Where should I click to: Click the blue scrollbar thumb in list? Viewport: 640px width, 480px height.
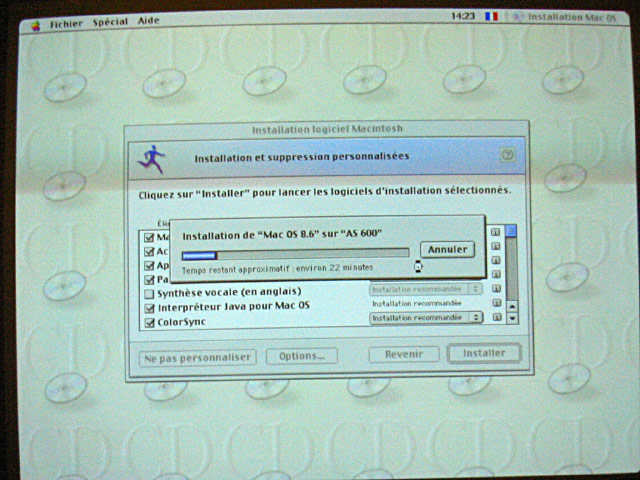pyautogui.click(x=511, y=231)
